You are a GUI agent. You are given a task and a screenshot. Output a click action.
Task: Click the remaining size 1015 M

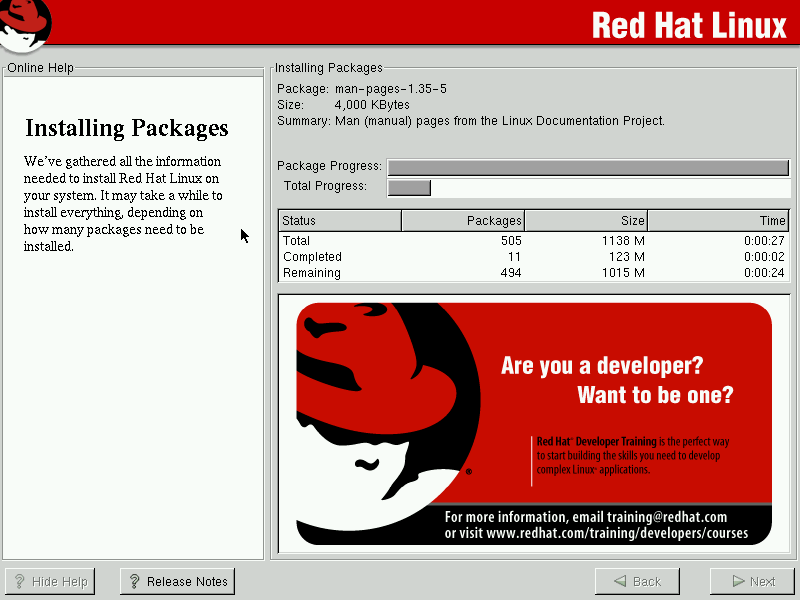coord(623,273)
